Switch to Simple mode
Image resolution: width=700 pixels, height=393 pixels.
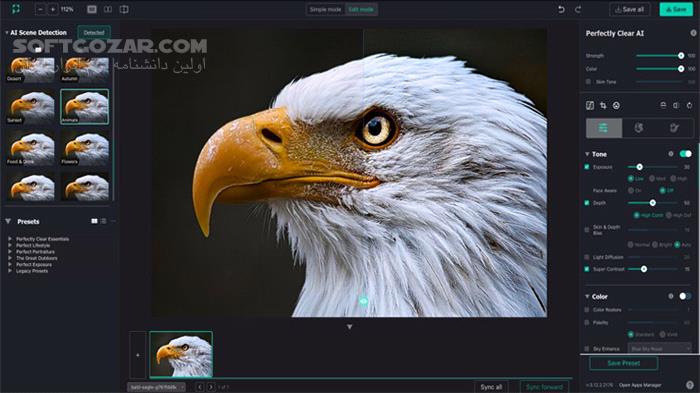click(x=325, y=9)
